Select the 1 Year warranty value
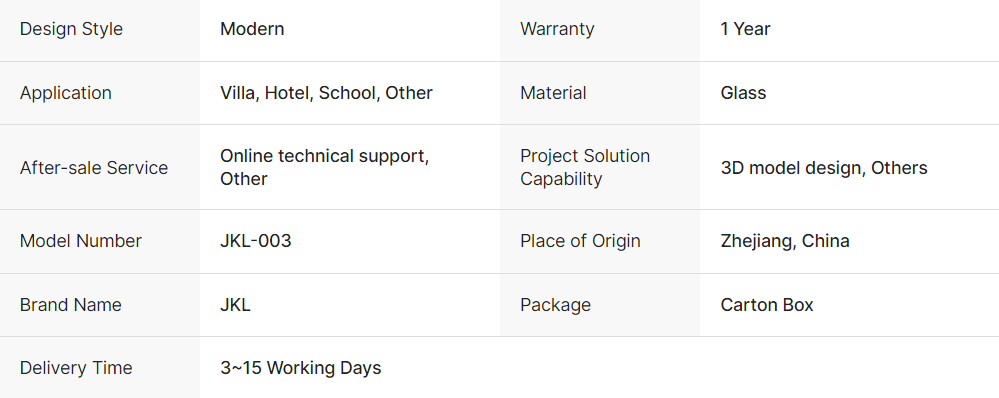Image resolution: width=999 pixels, height=398 pixels. pyautogui.click(x=745, y=29)
